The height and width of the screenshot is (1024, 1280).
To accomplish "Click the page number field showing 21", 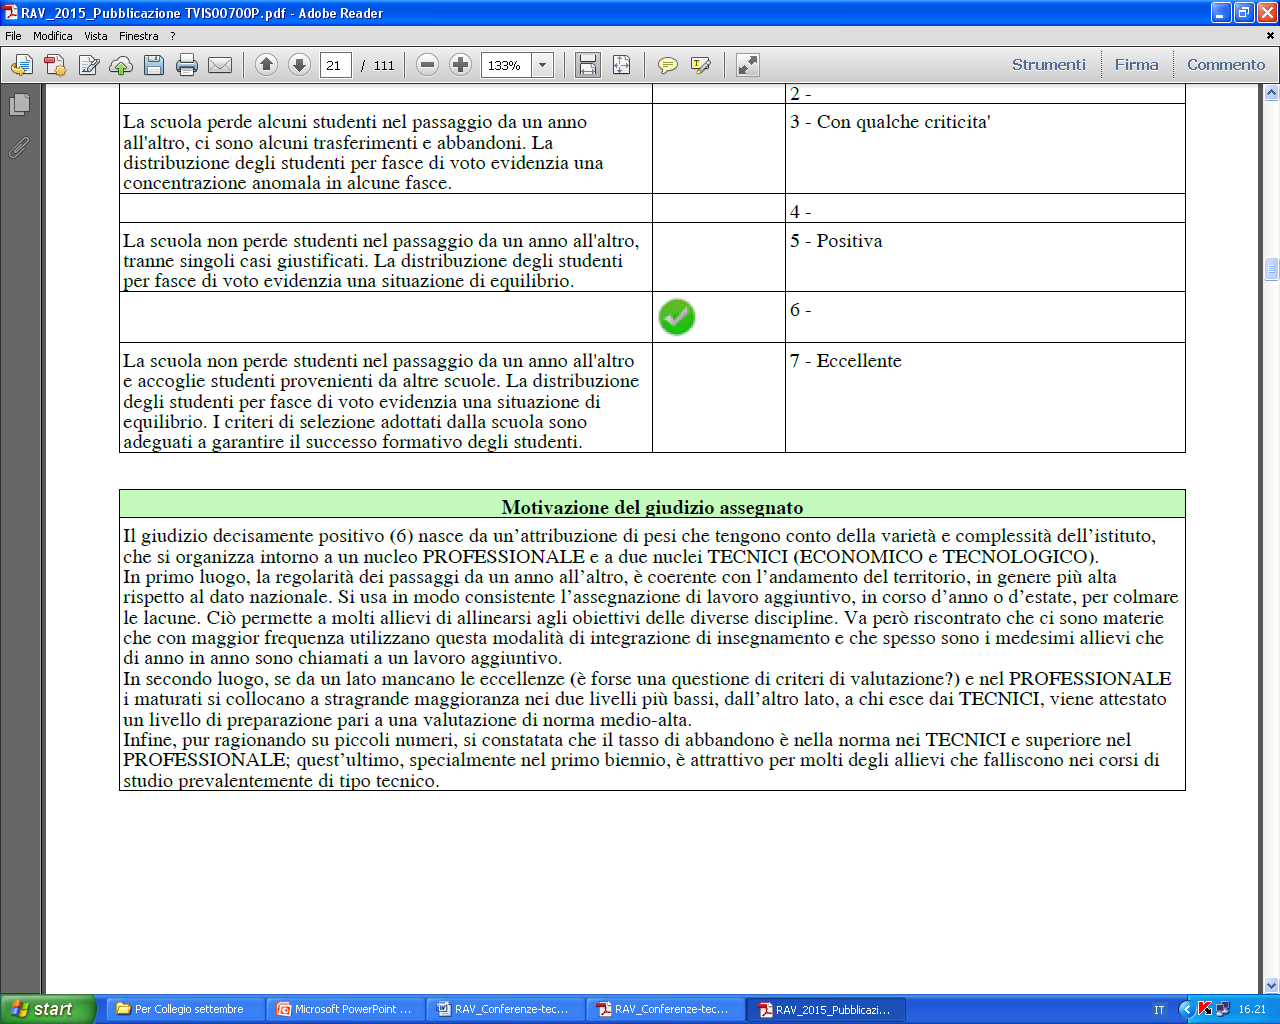I will coord(336,65).
